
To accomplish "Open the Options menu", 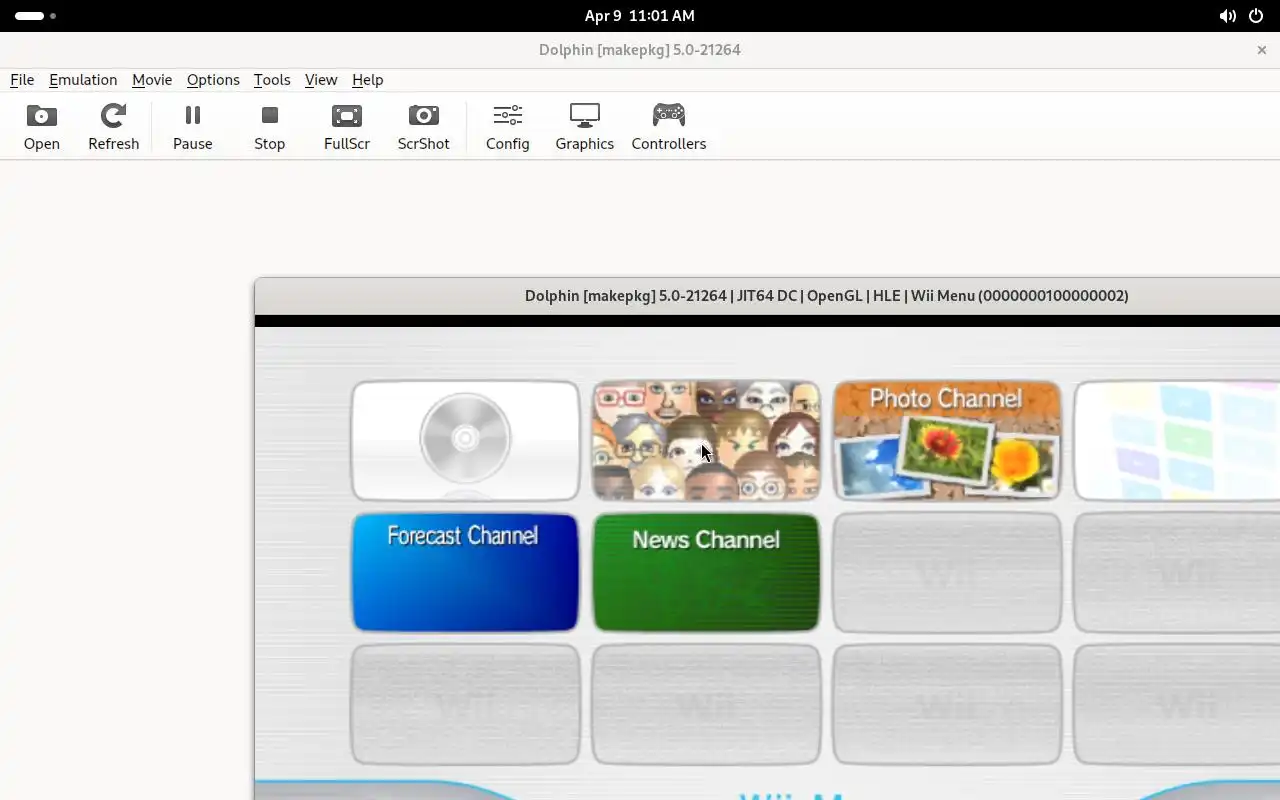I will tap(213, 80).
